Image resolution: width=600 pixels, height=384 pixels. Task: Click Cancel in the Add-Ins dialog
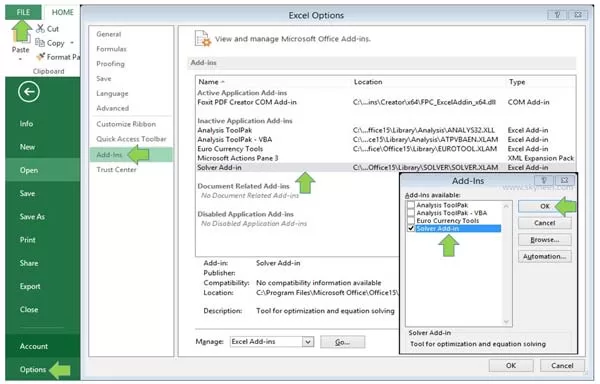(545, 223)
